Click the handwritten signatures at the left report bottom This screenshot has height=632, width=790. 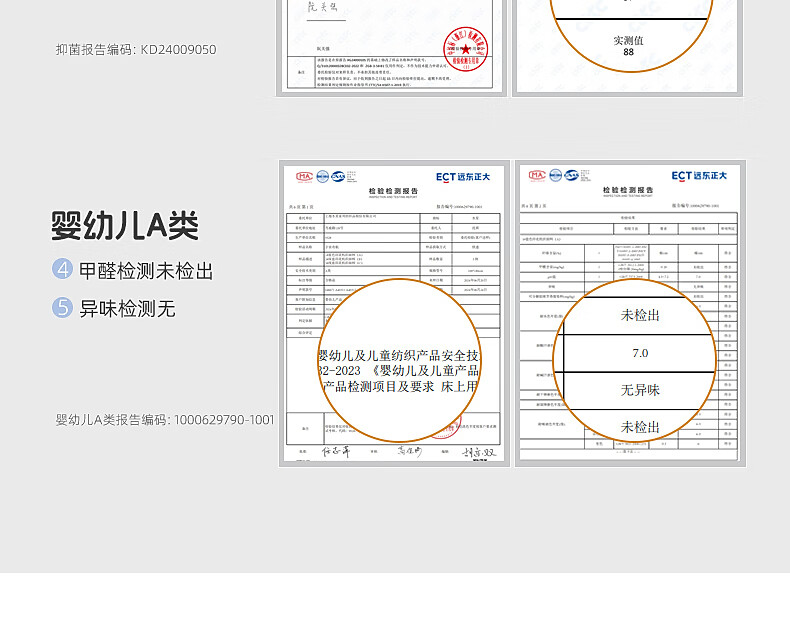click(x=408, y=452)
